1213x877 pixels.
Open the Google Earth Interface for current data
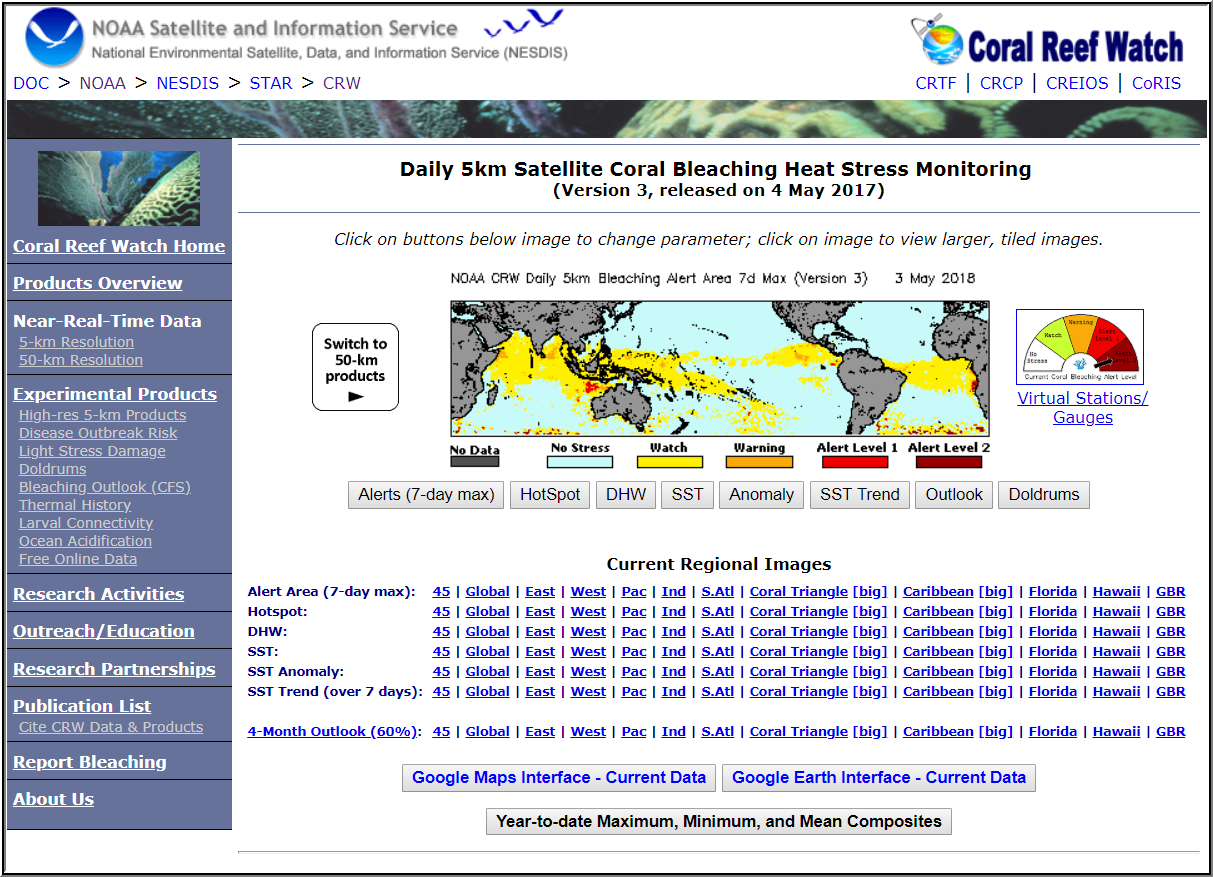click(878, 778)
